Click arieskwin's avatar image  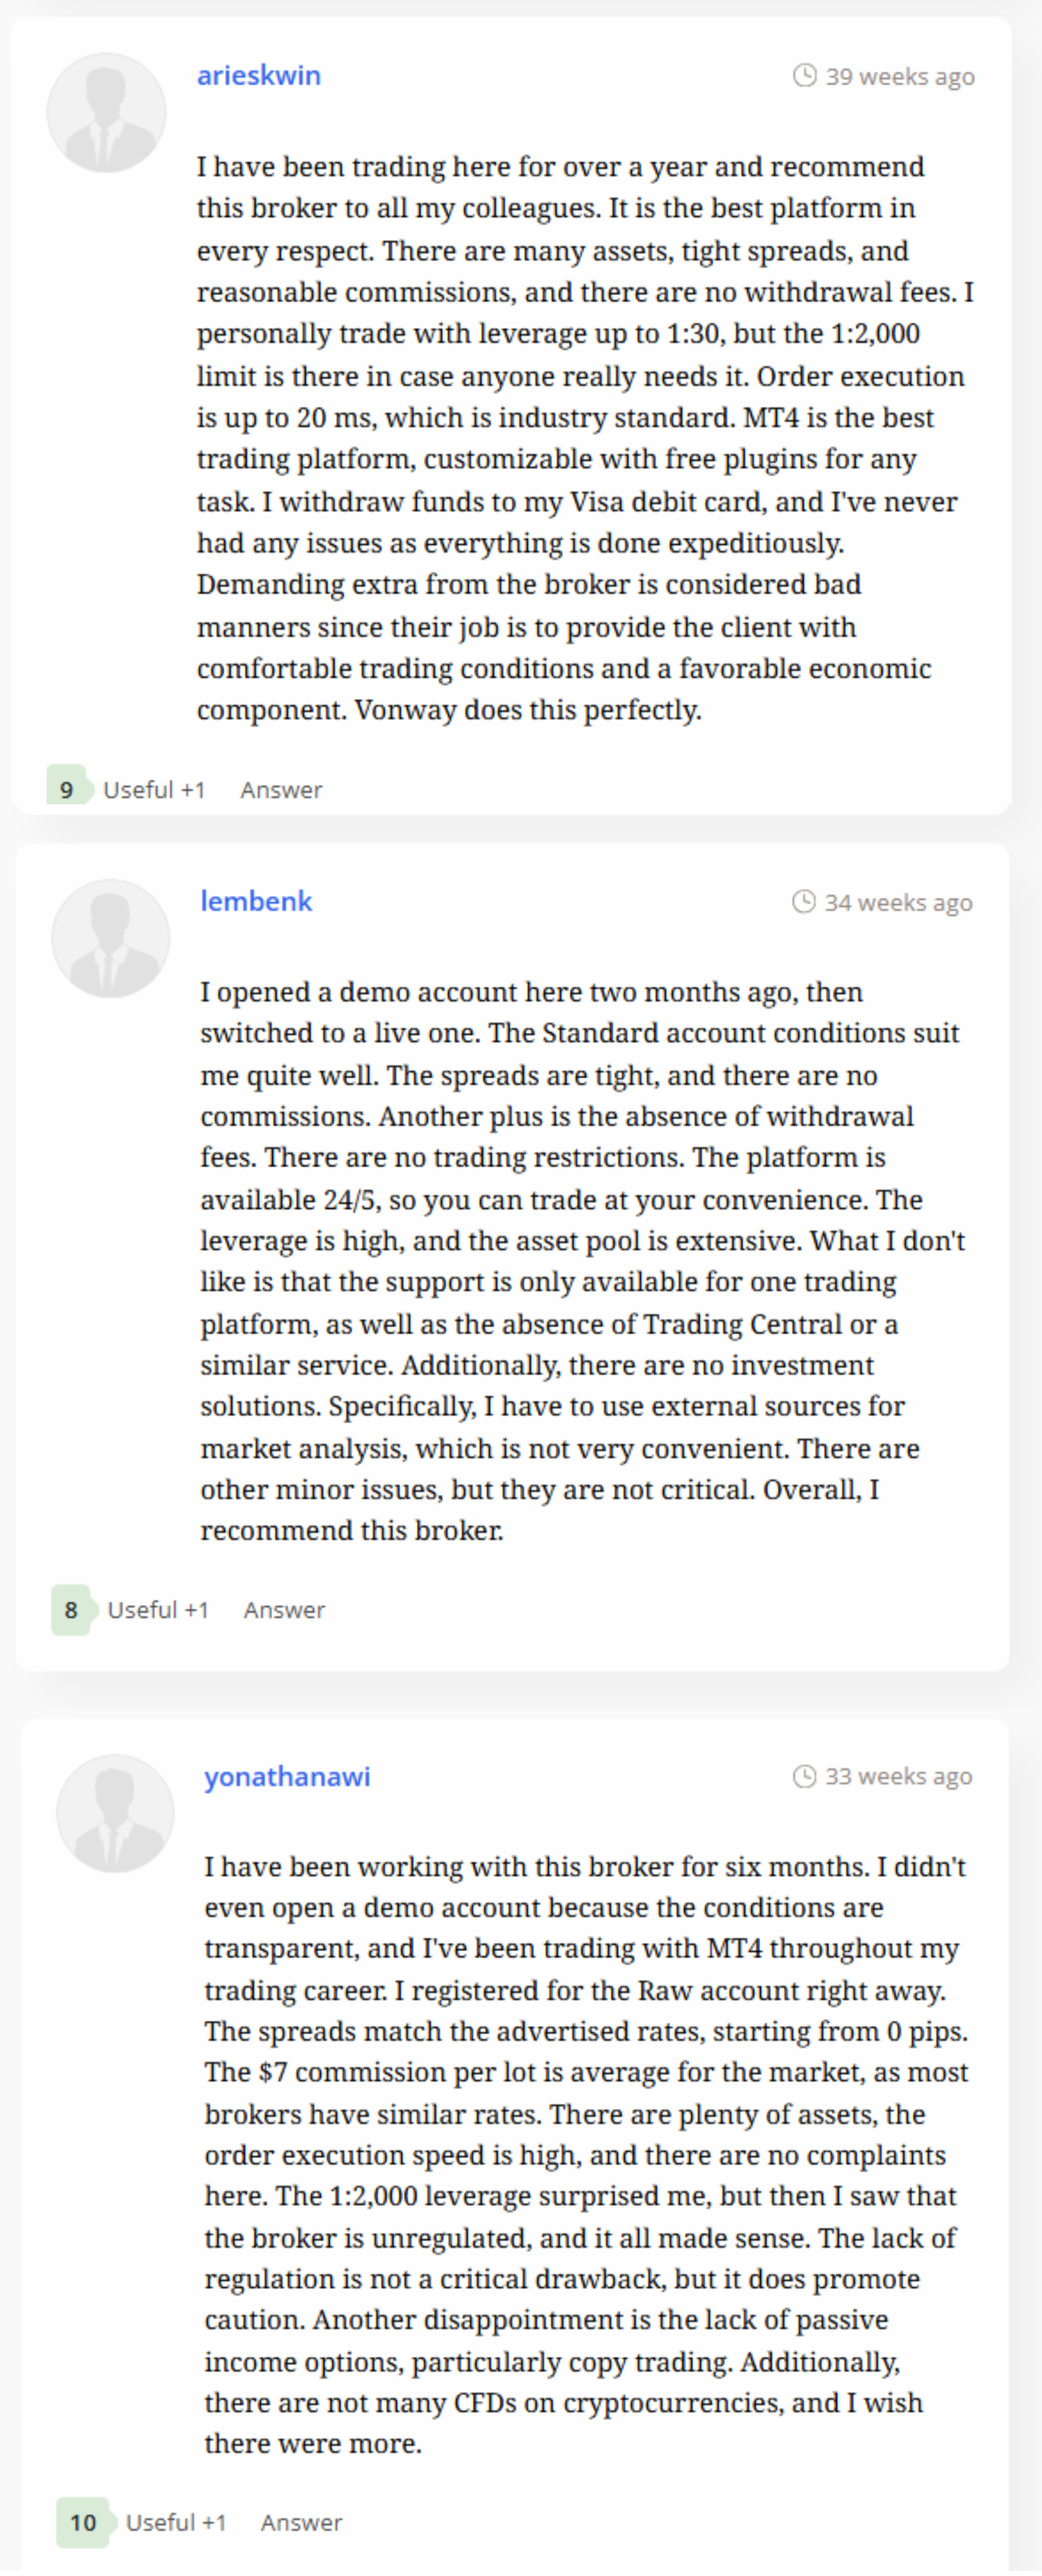click(106, 113)
